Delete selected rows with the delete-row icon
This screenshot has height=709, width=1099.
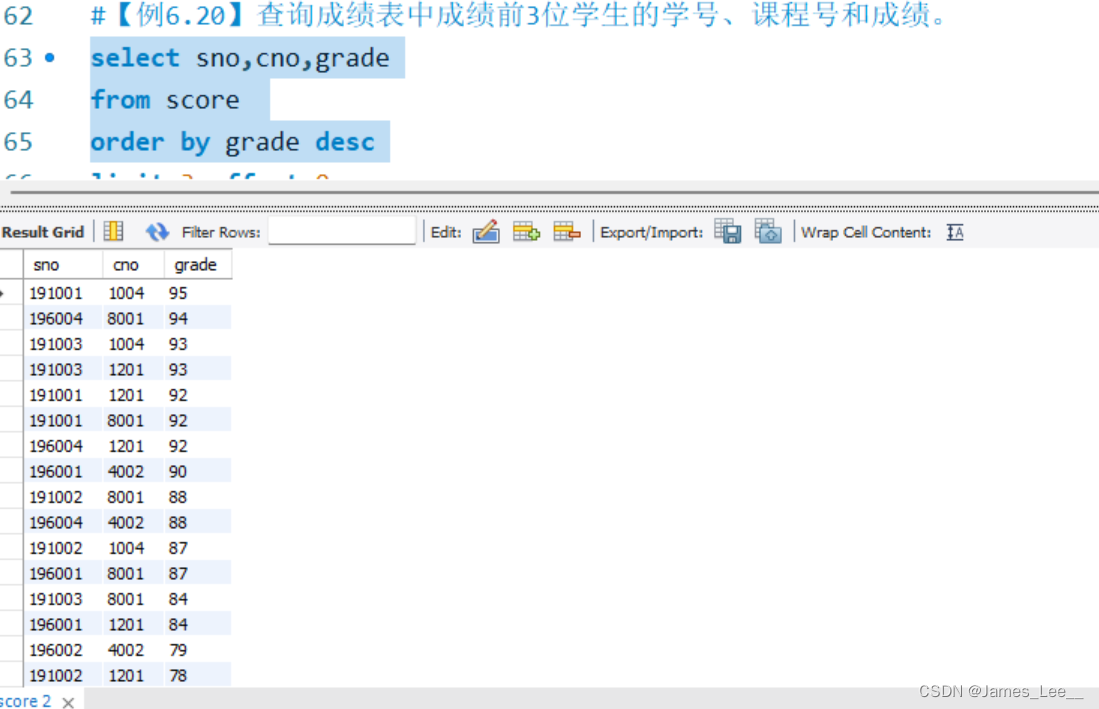click(x=567, y=231)
